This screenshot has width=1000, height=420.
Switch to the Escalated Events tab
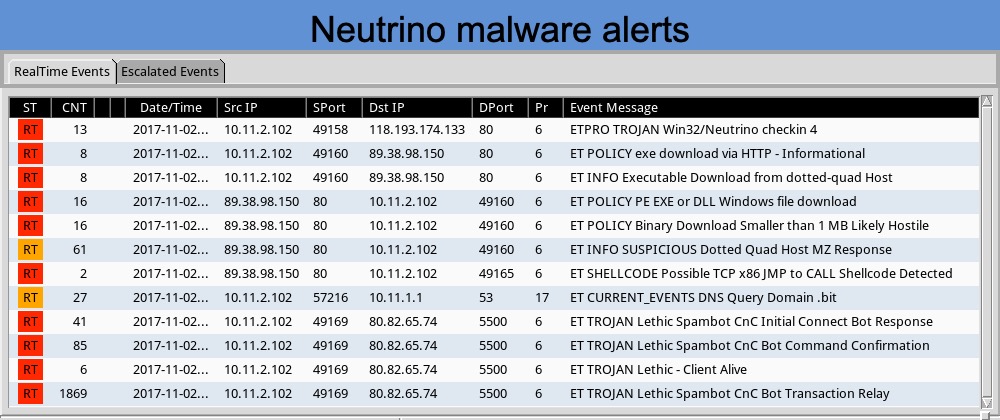(x=170, y=71)
